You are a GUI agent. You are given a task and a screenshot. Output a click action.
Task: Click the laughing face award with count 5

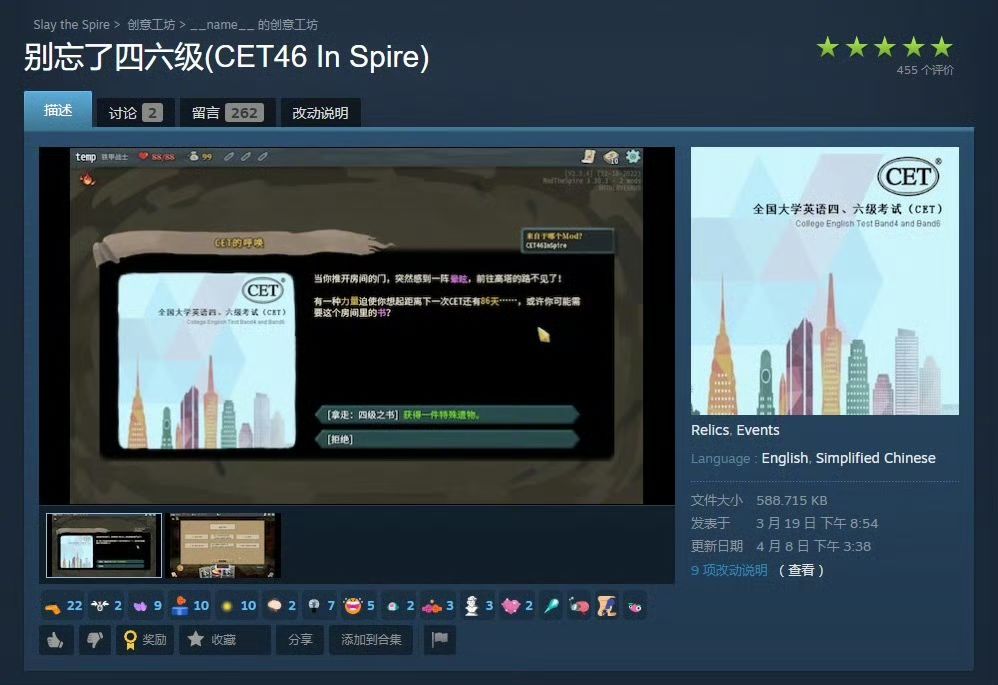click(359, 606)
